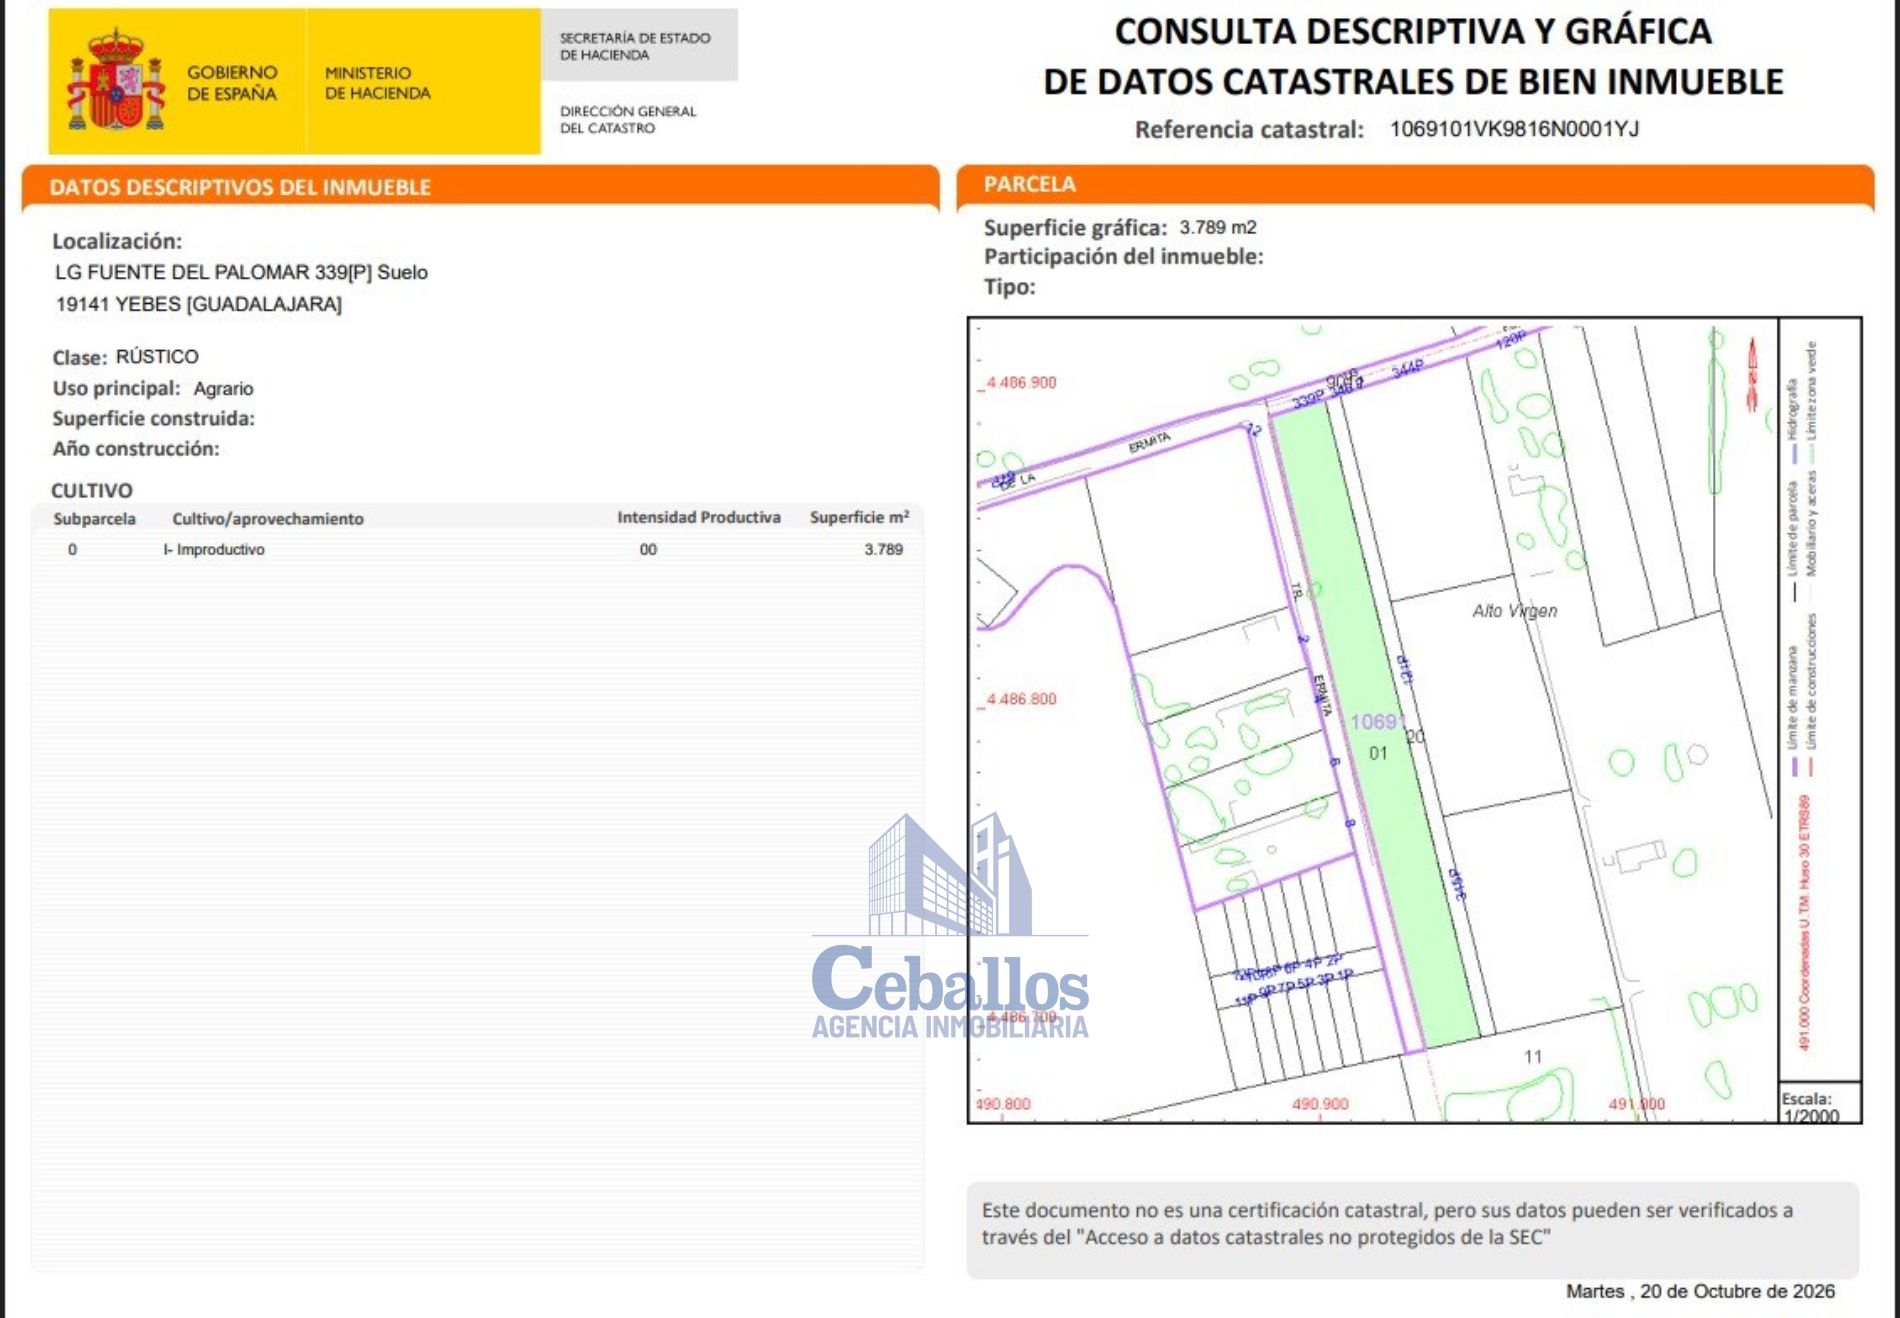The height and width of the screenshot is (1318, 1900).
Task: Click the orange 'PARCELA' section header
Action: pos(1030,184)
